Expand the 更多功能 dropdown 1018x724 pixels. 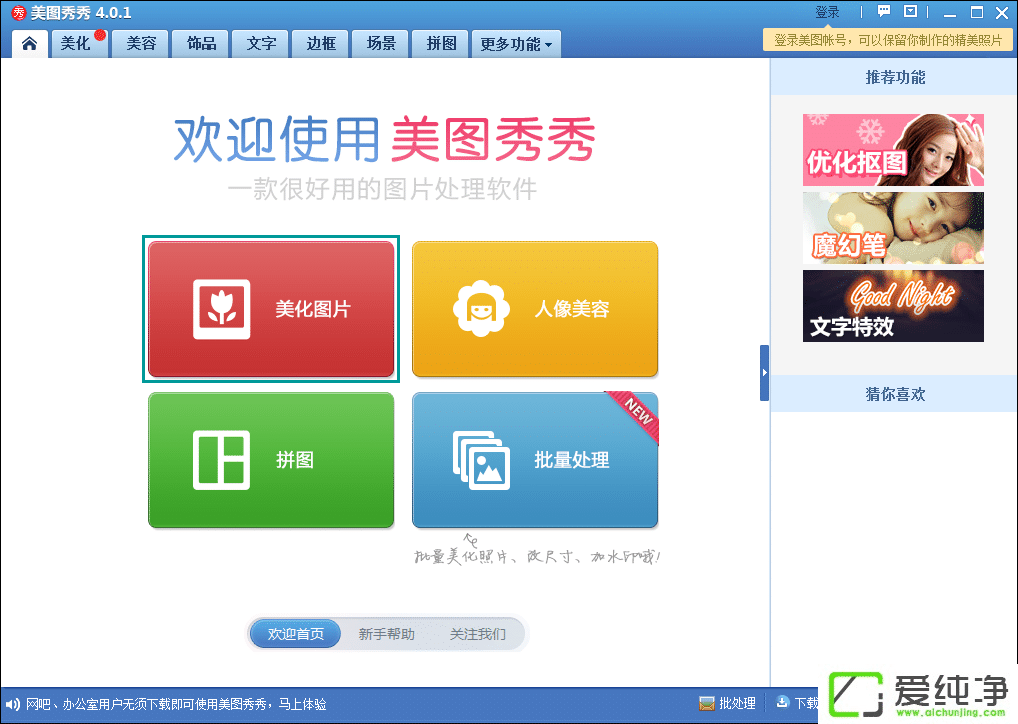click(x=516, y=44)
